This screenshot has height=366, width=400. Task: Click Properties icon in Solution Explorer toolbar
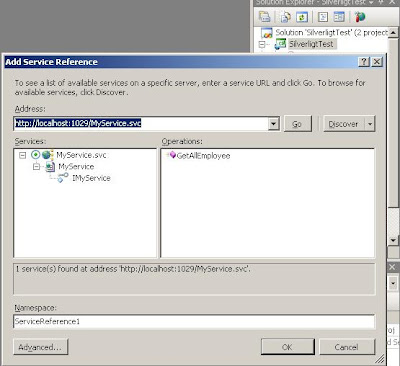265,17
